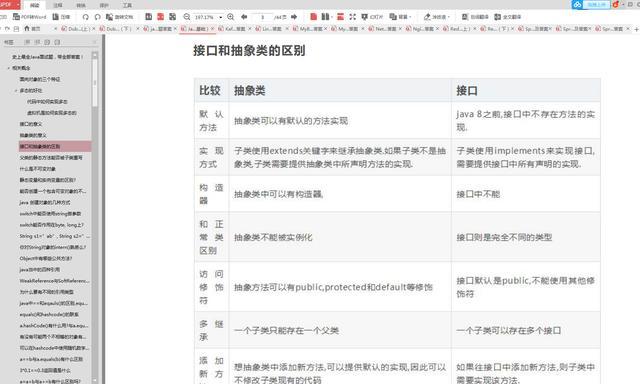Image resolution: width=640 pixels, height=384 pixels.
Task: Click the red continuous reading mode icon
Action: point(340,17)
